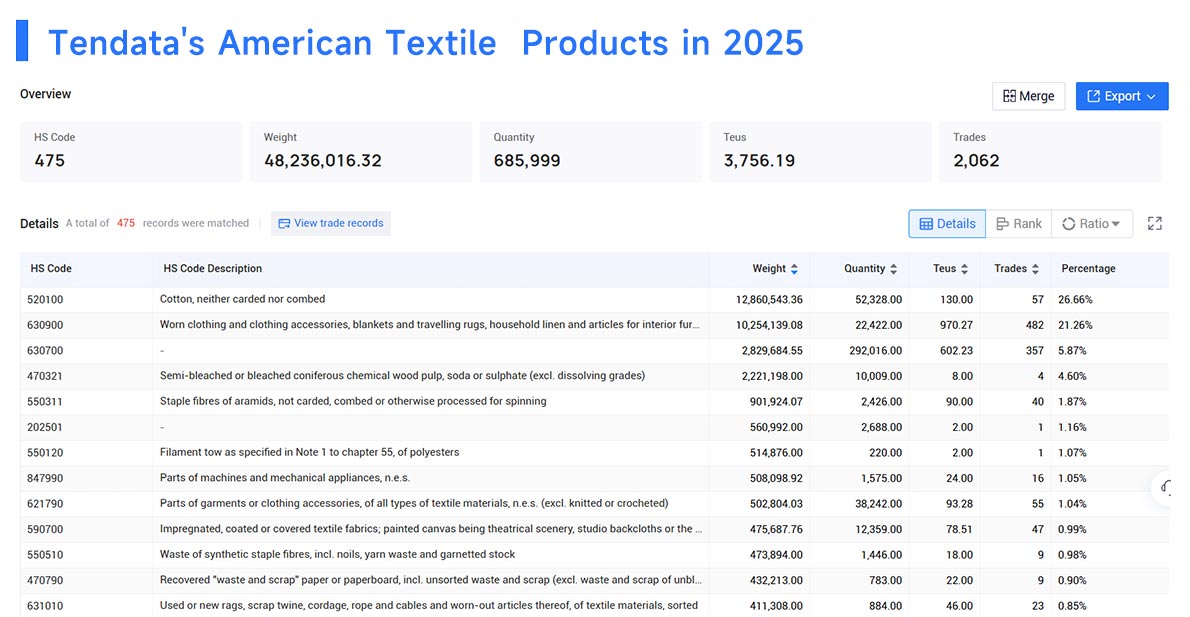
Task: Click the HS Code overview card showing 475
Action: [131, 151]
